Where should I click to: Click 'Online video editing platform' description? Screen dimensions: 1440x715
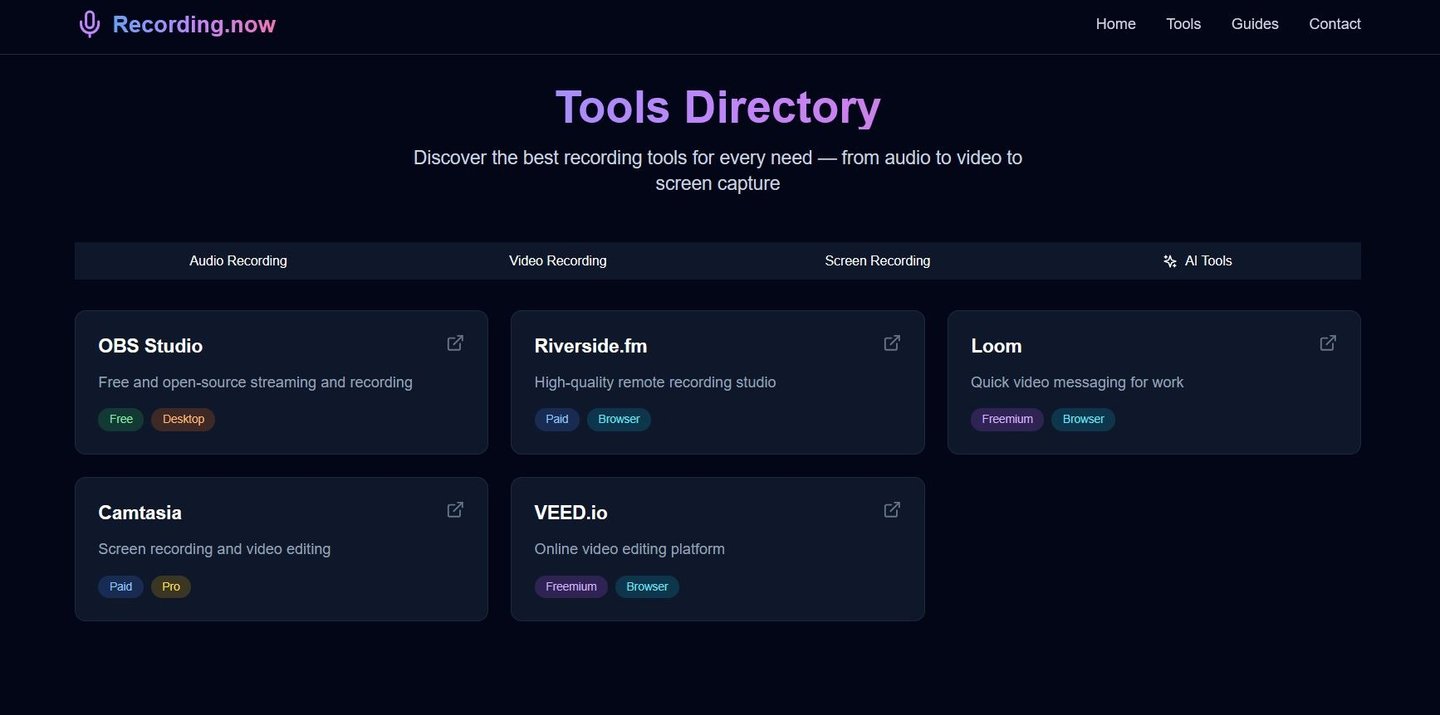[630, 549]
